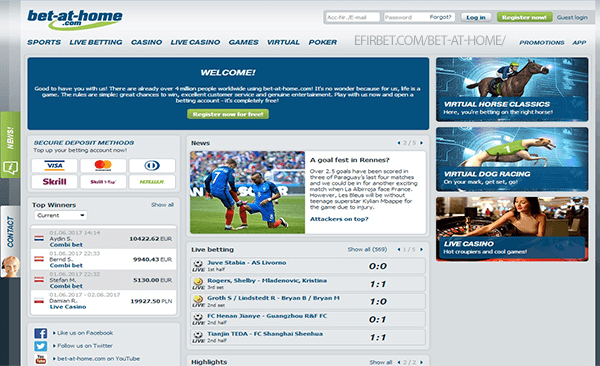The image size is (600, 366).
Task: Click the Facebook icon
Action: click(x=41, y=333)
